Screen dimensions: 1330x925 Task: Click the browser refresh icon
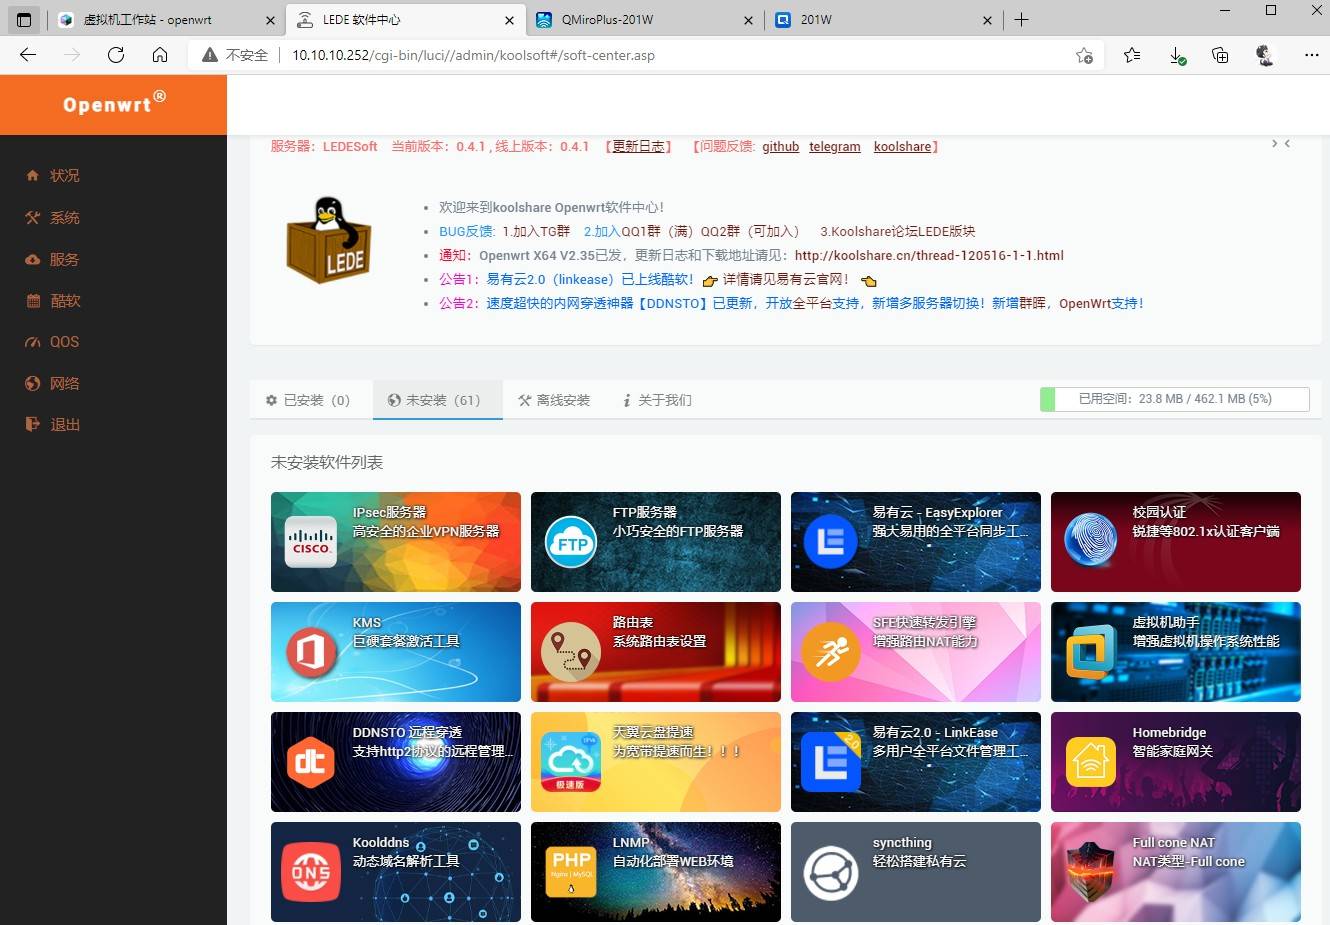tap(115, 56)
